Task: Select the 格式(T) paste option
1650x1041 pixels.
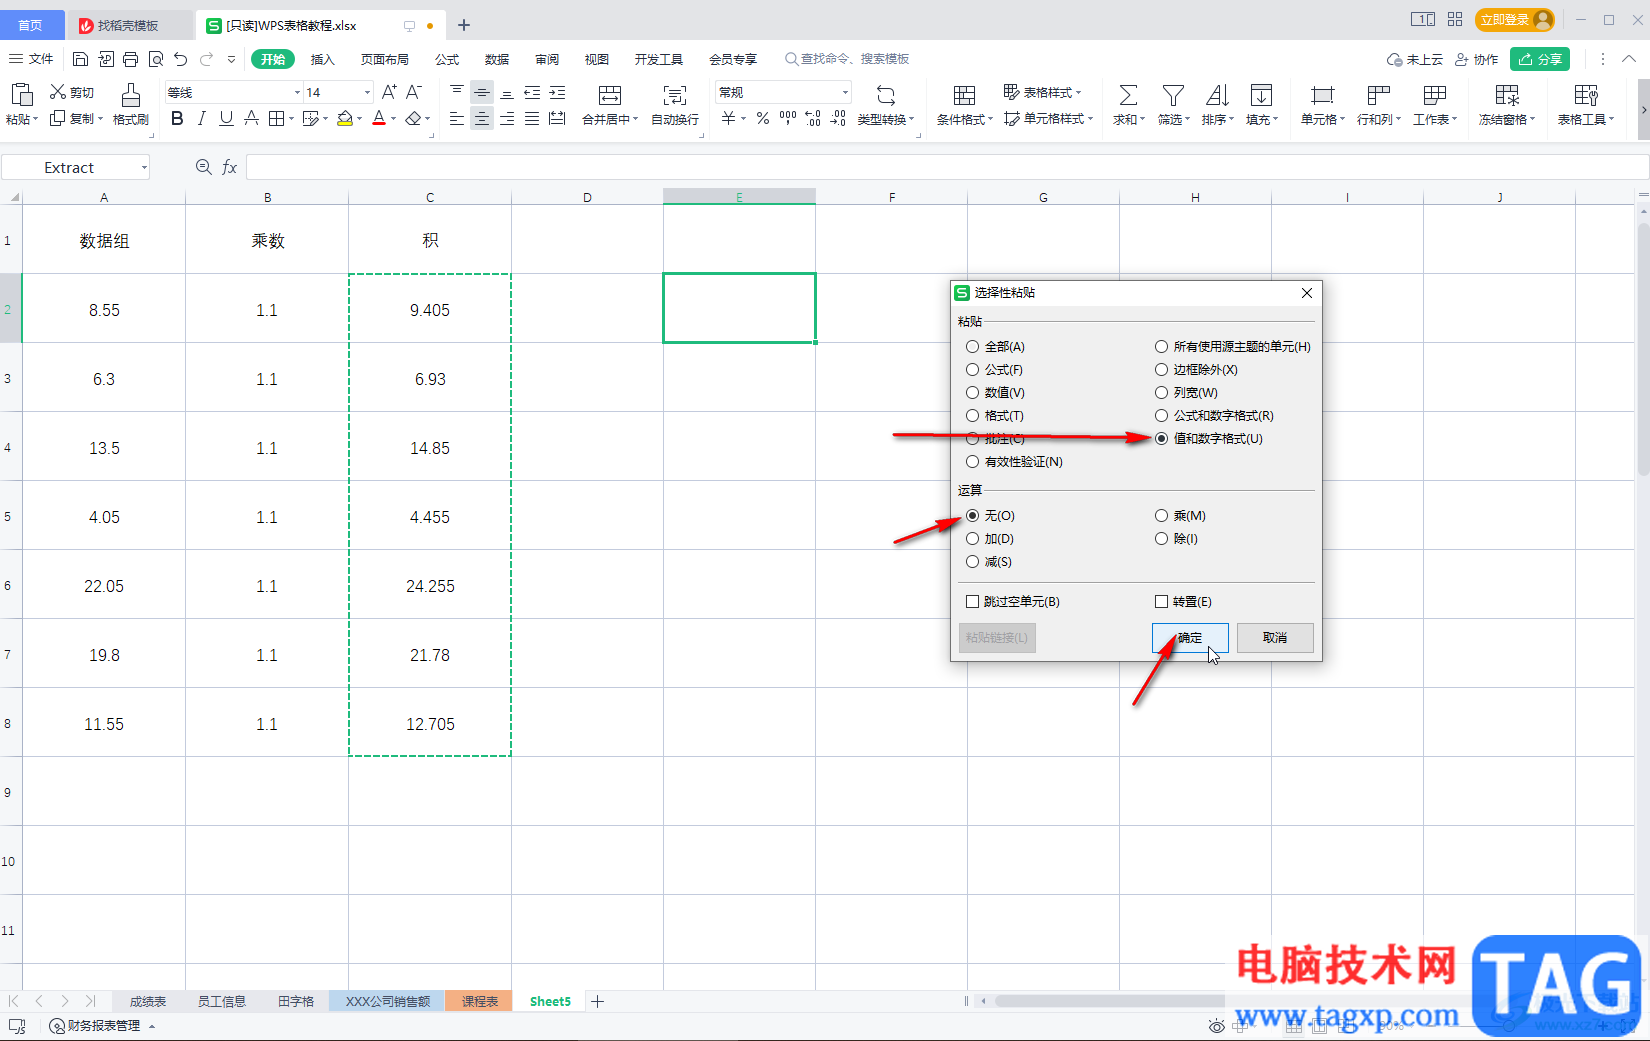Action: tap(994, 416)
